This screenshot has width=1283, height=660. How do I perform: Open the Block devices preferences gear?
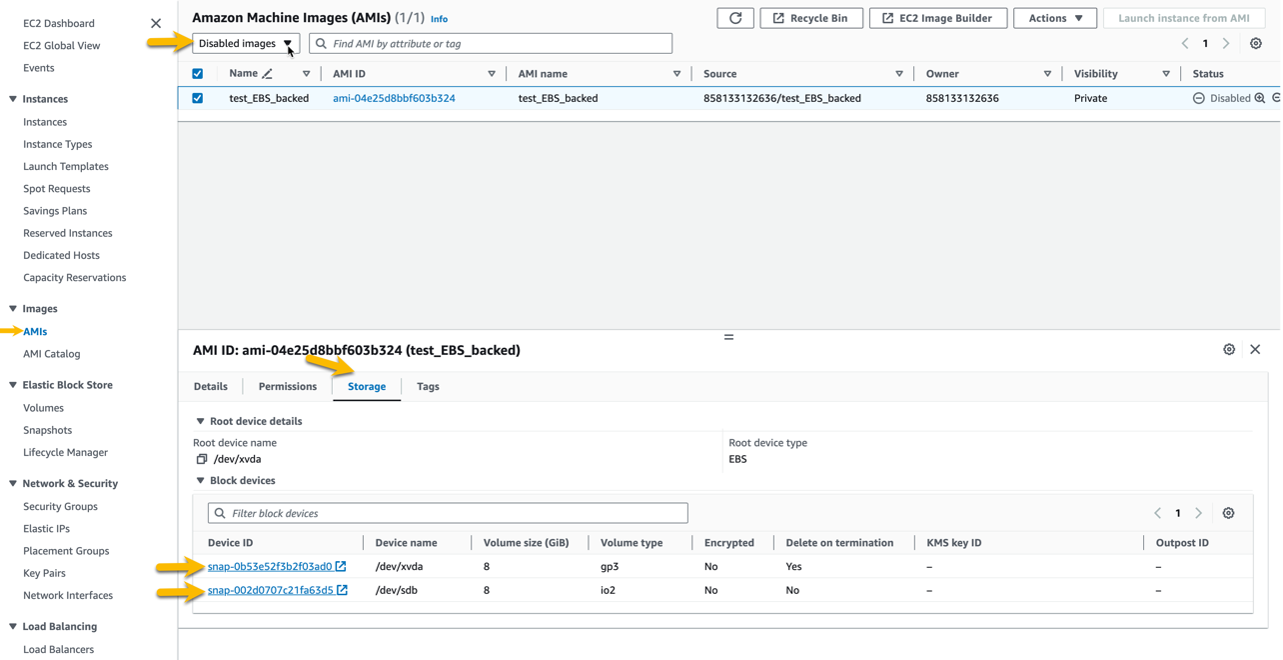pos(1229,512)
